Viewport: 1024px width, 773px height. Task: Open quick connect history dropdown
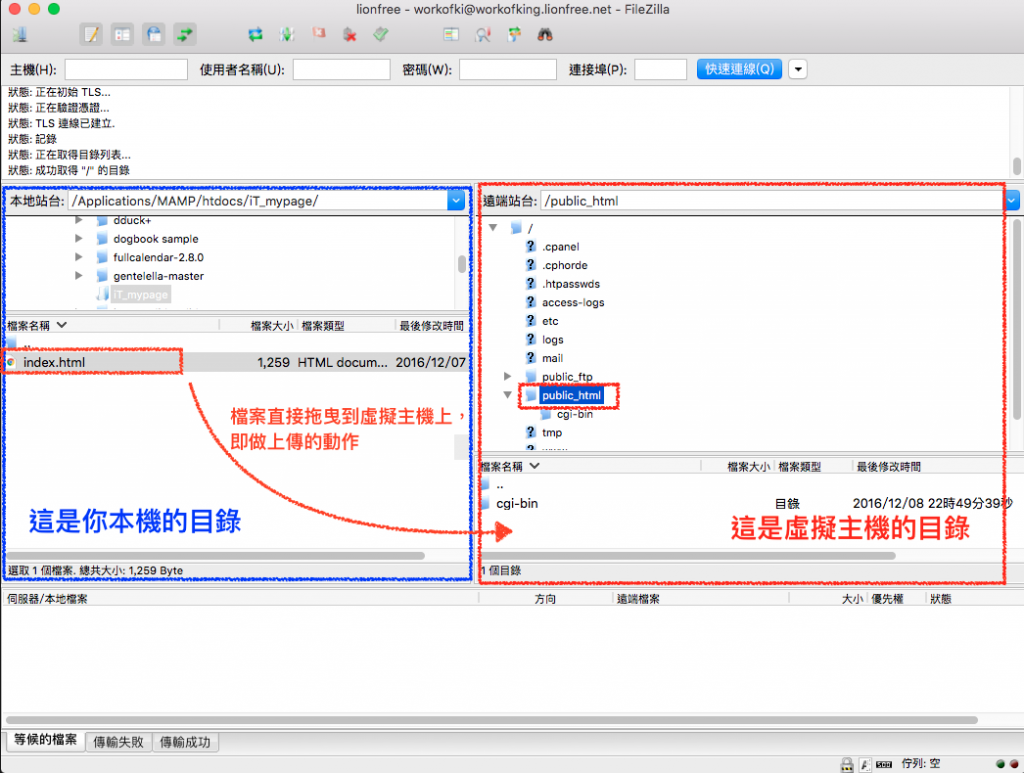pyautogui.click(x=798, y=69)
